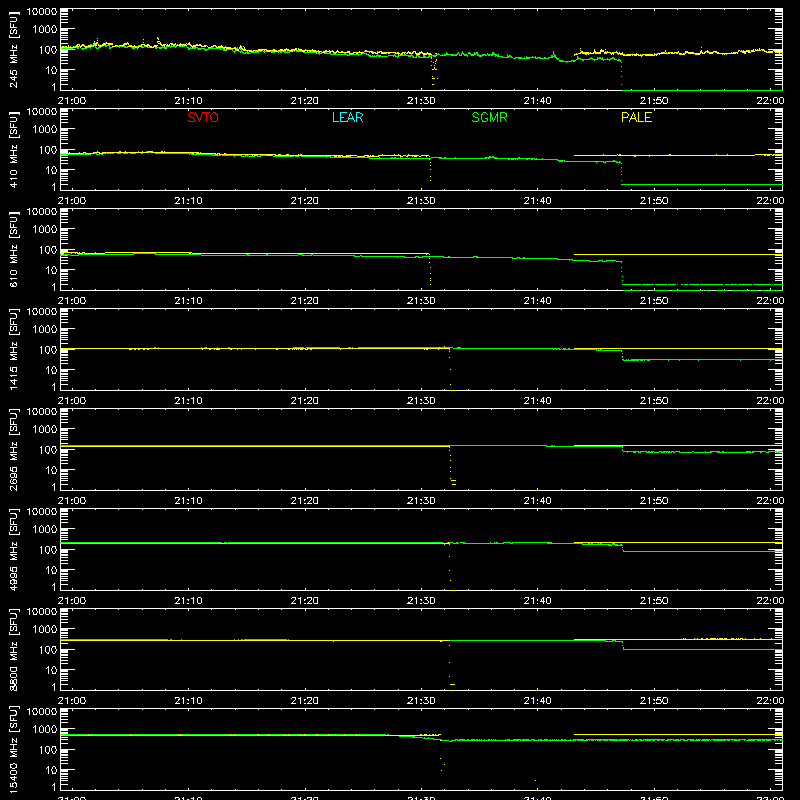The width and height of the screenshot is (800, 800).
Task: Select the 10000 y-axis value of the 15400 MHz plot
Action: click(x=42, y=711)
